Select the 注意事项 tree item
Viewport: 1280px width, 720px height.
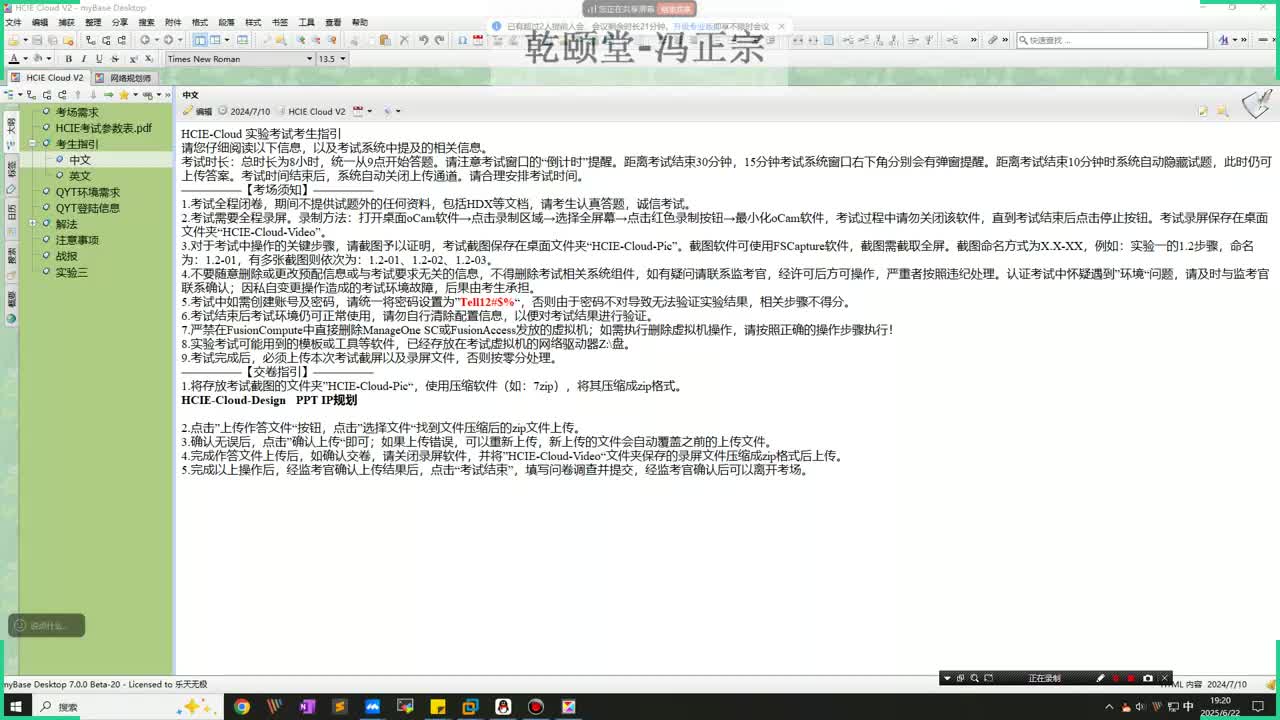click(x=76, y=240)
